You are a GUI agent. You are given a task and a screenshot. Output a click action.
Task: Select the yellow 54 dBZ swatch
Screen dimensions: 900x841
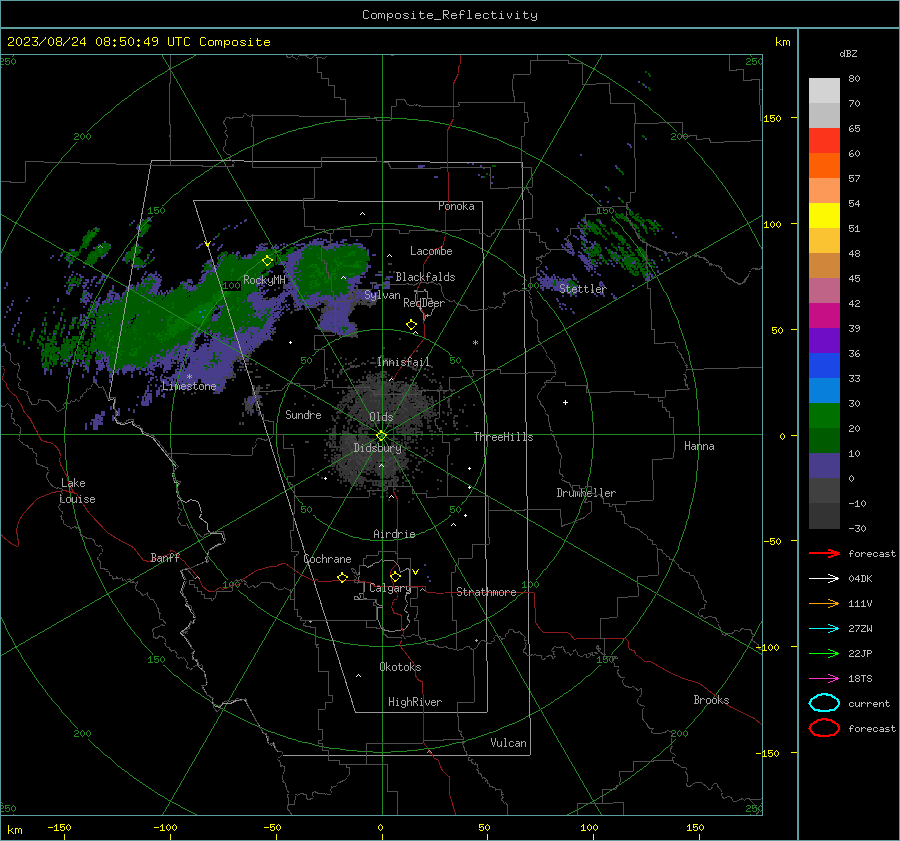tap(824, 215)
